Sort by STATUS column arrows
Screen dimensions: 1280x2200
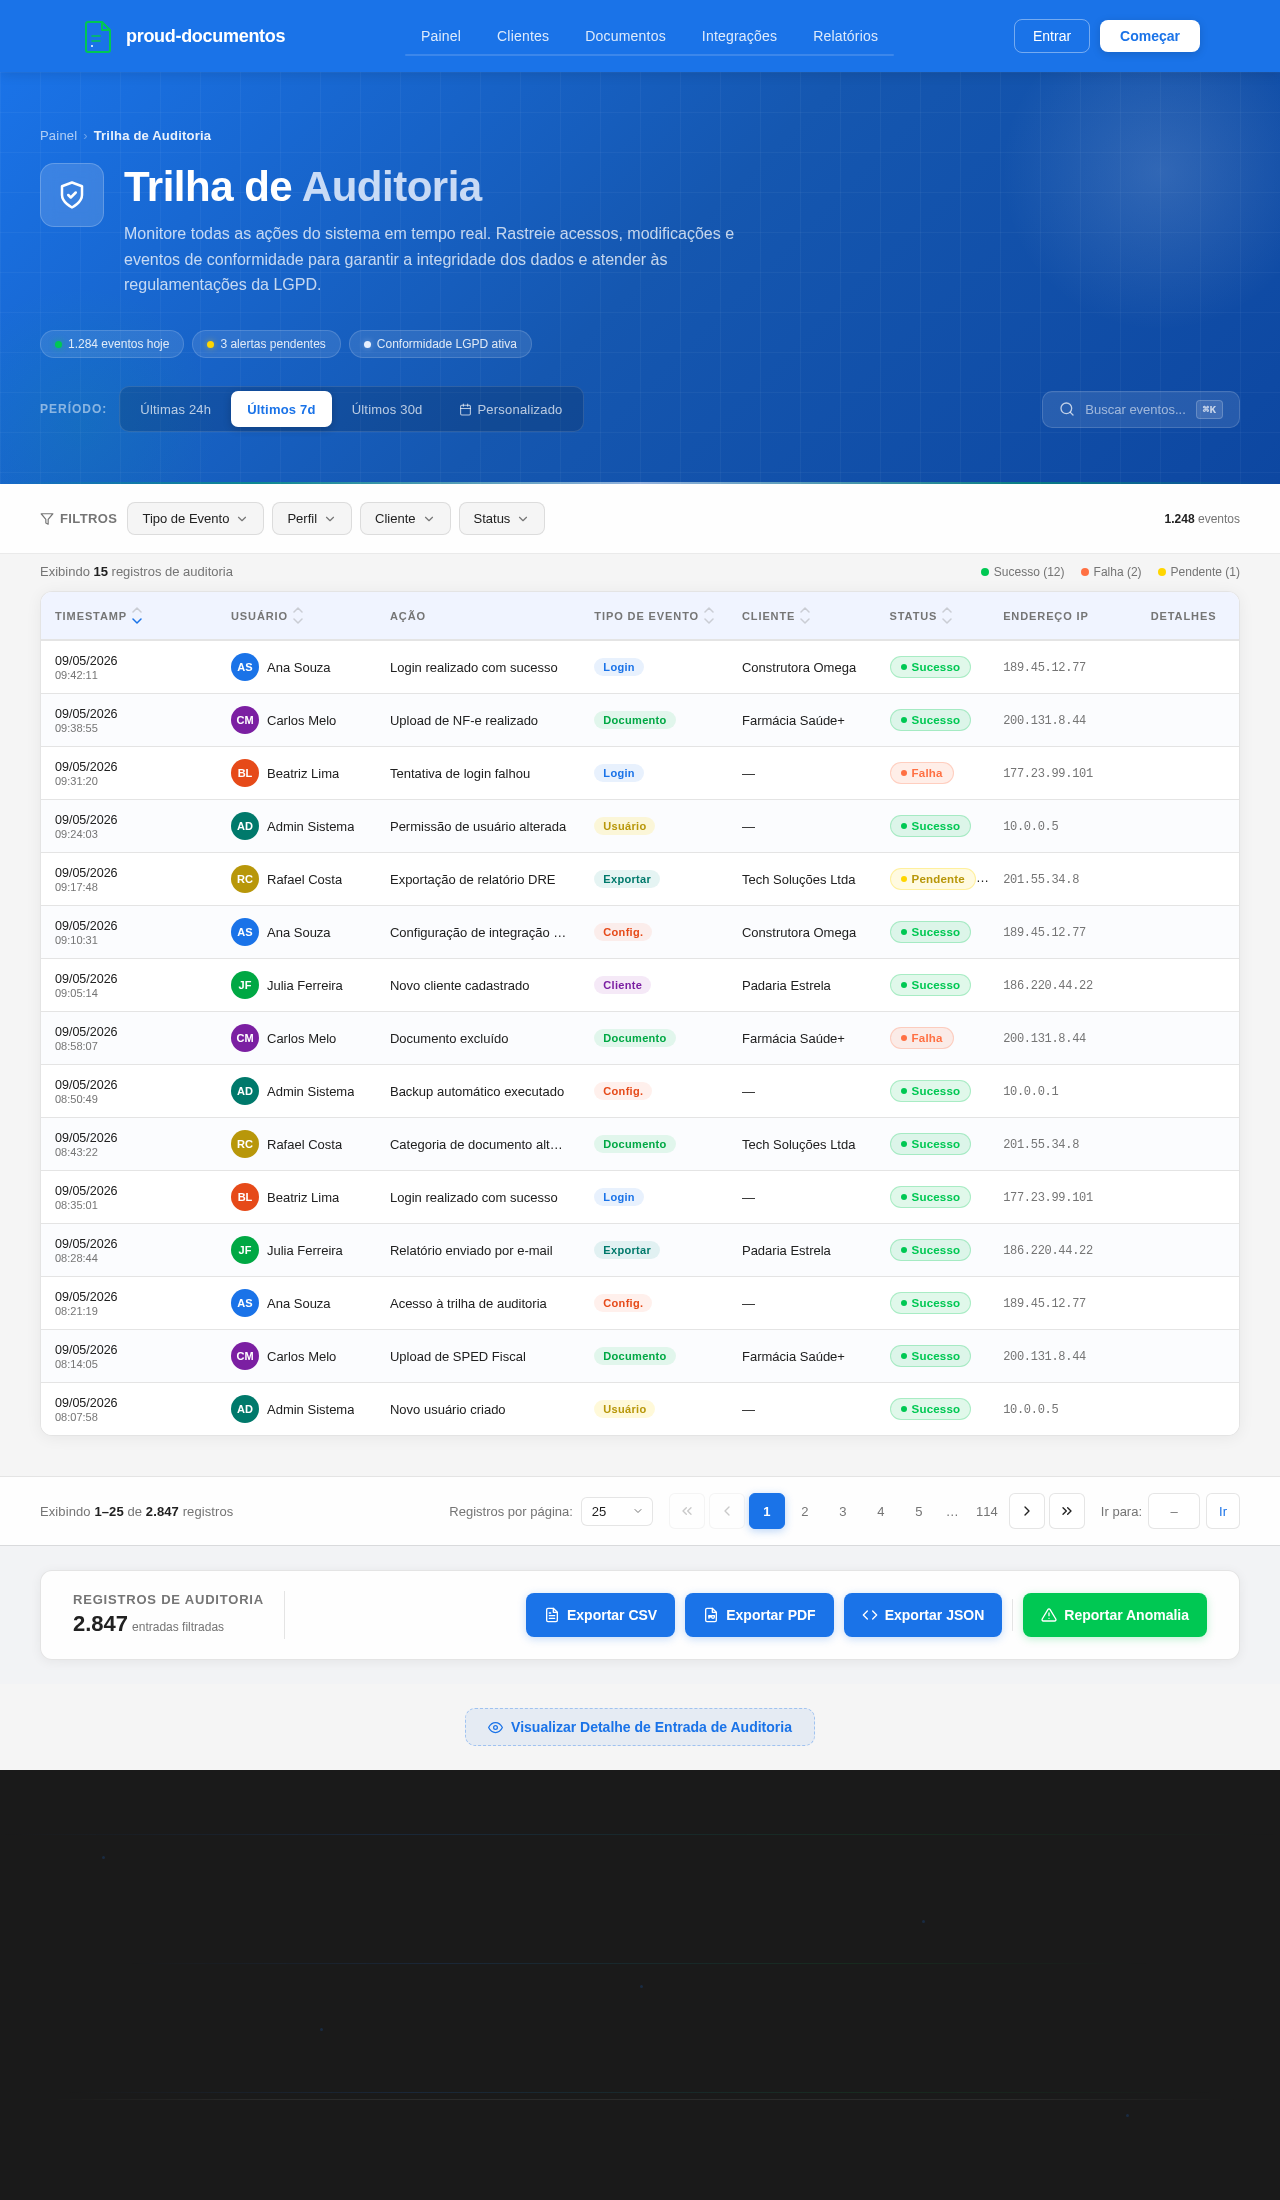point(947,616)
